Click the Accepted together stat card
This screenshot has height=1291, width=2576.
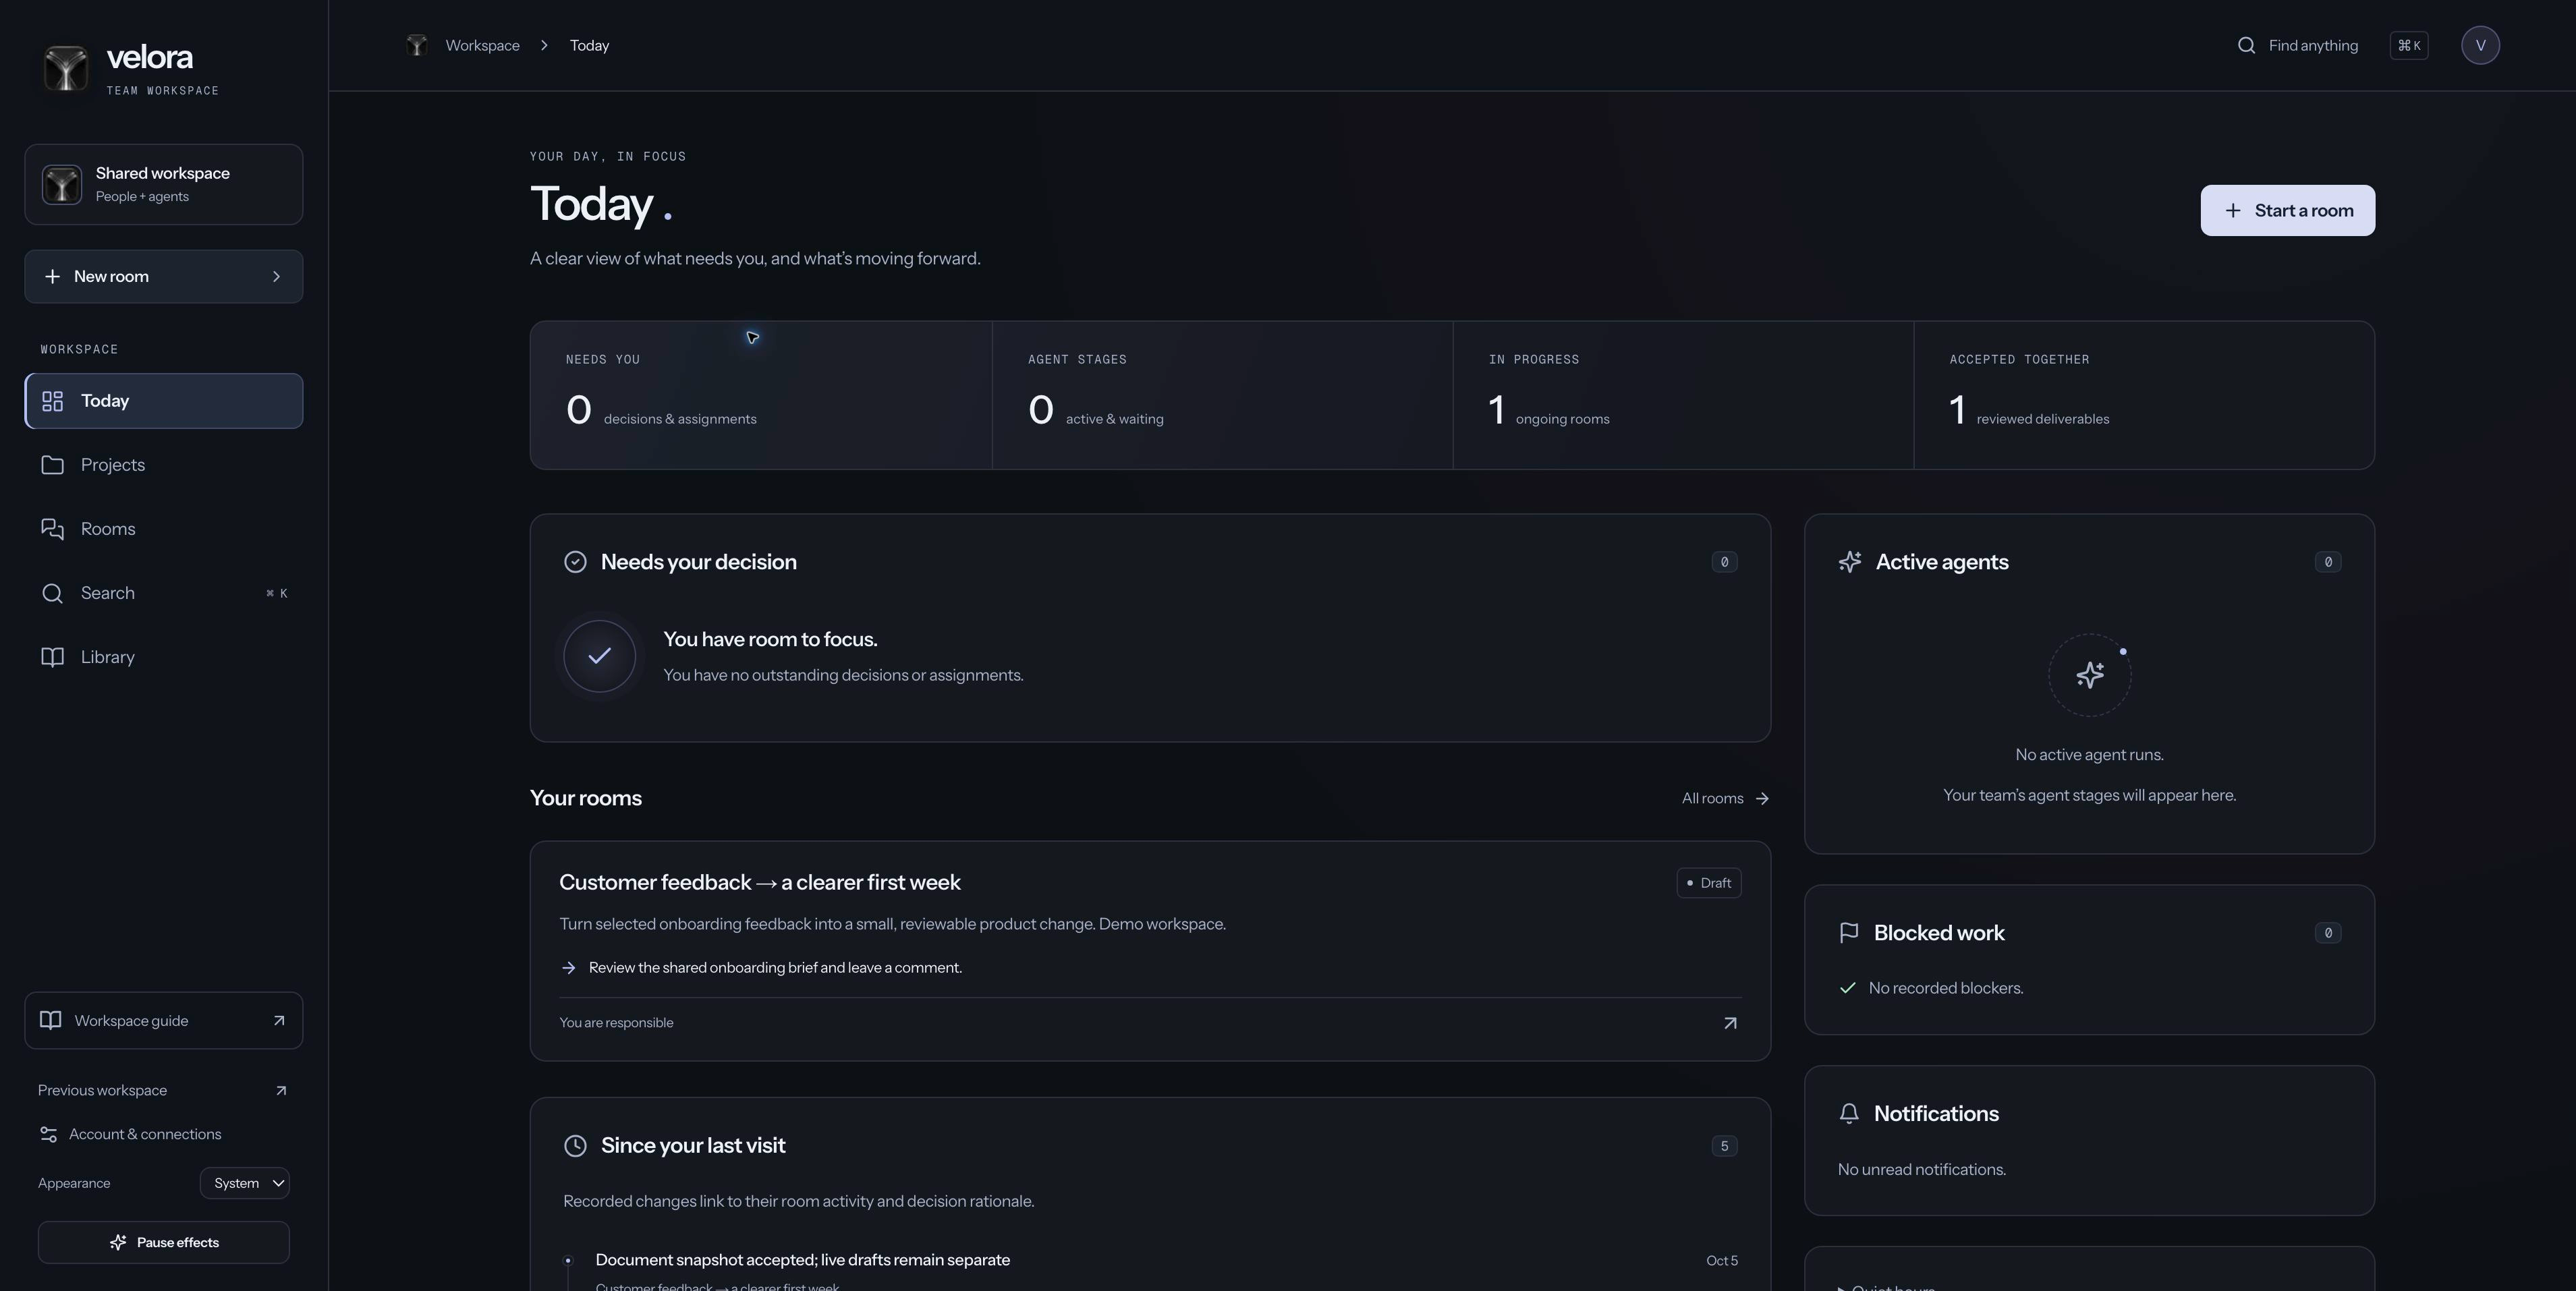pyautogui.click(x=2144, y=395)
